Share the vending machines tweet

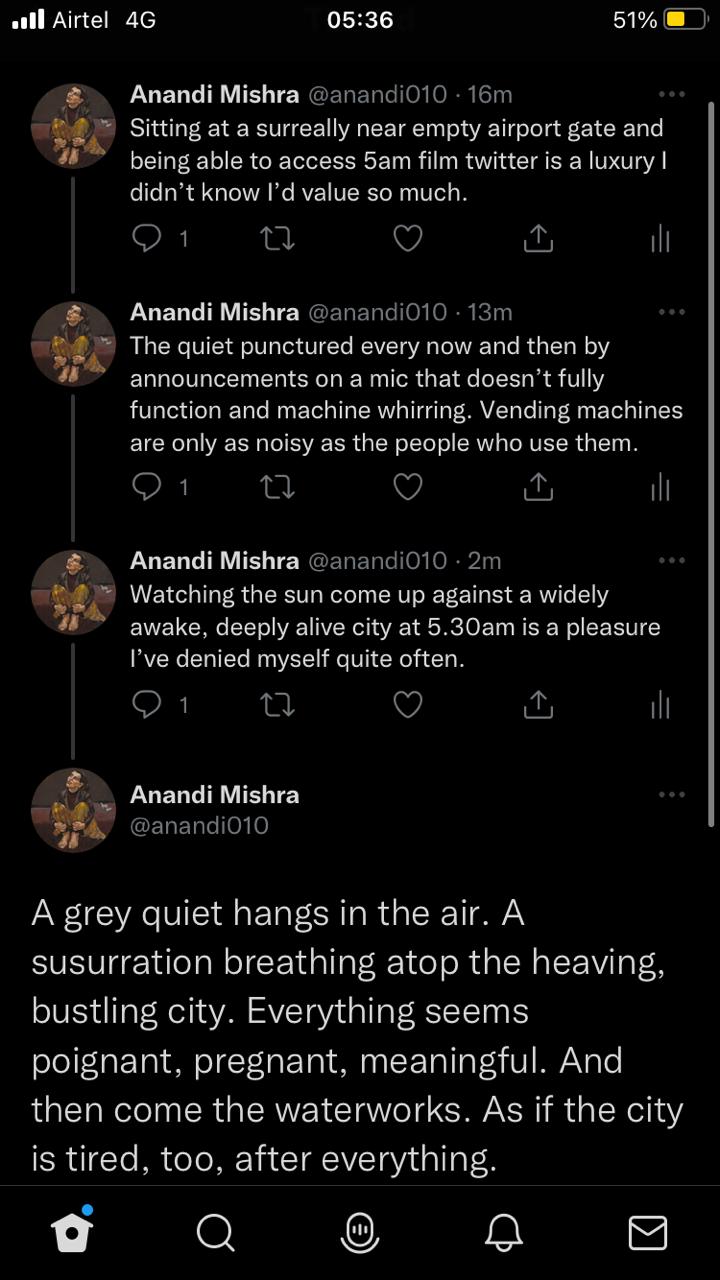tap(538, 487)
